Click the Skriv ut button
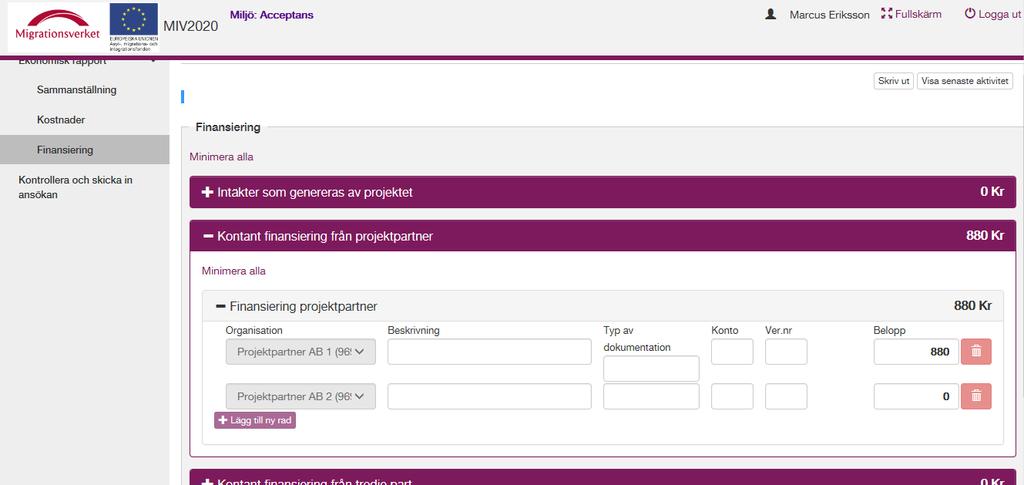Viewport: 1024px width, 485px height. pos(893,81)
